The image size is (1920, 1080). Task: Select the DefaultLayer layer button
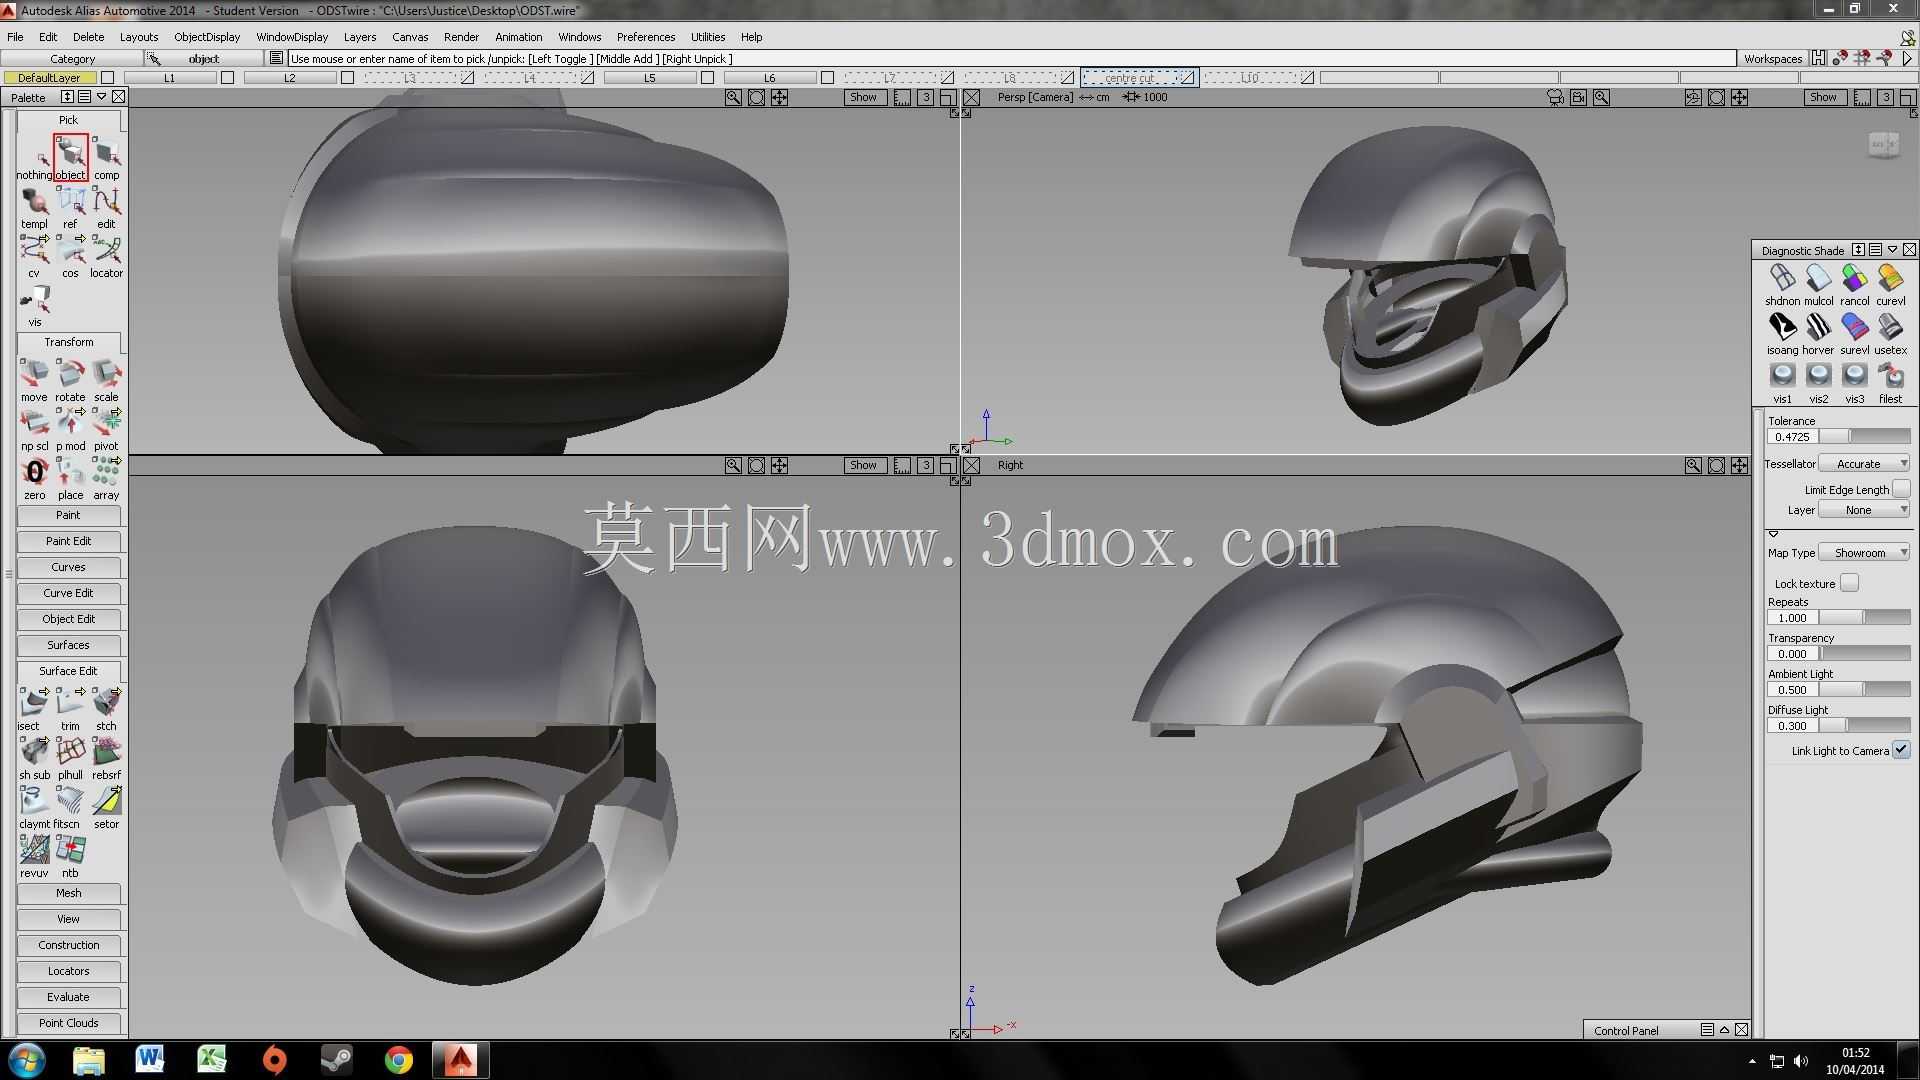[x=49, y=78]
